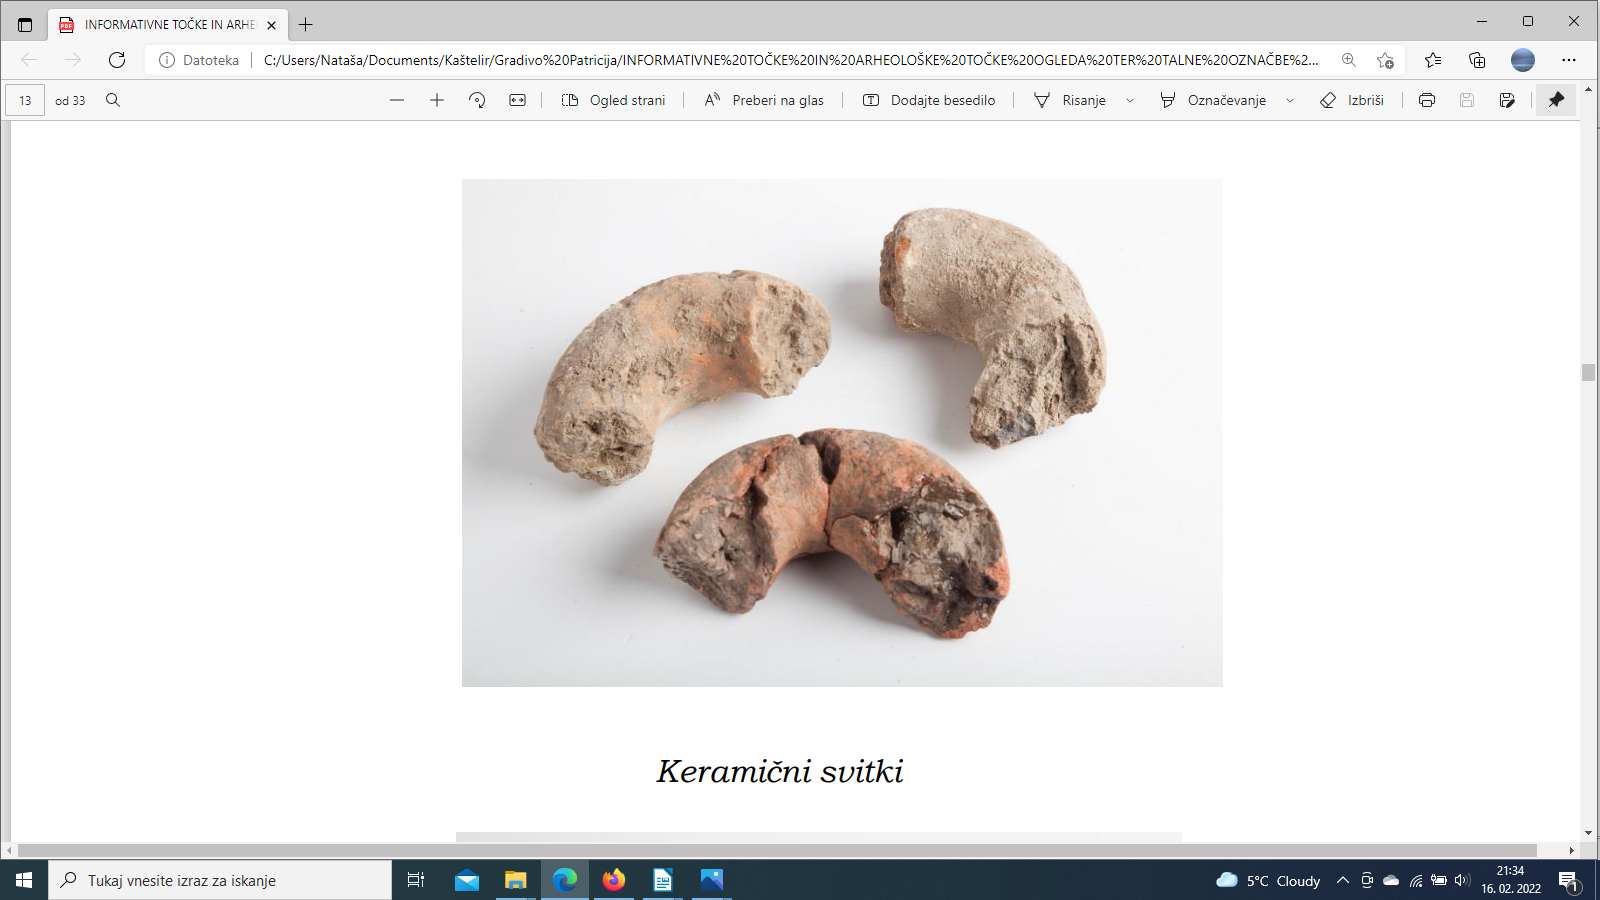Toggle the pin toolbar button
This screenshot has height=900, width=1600.
click(1556, 100)
